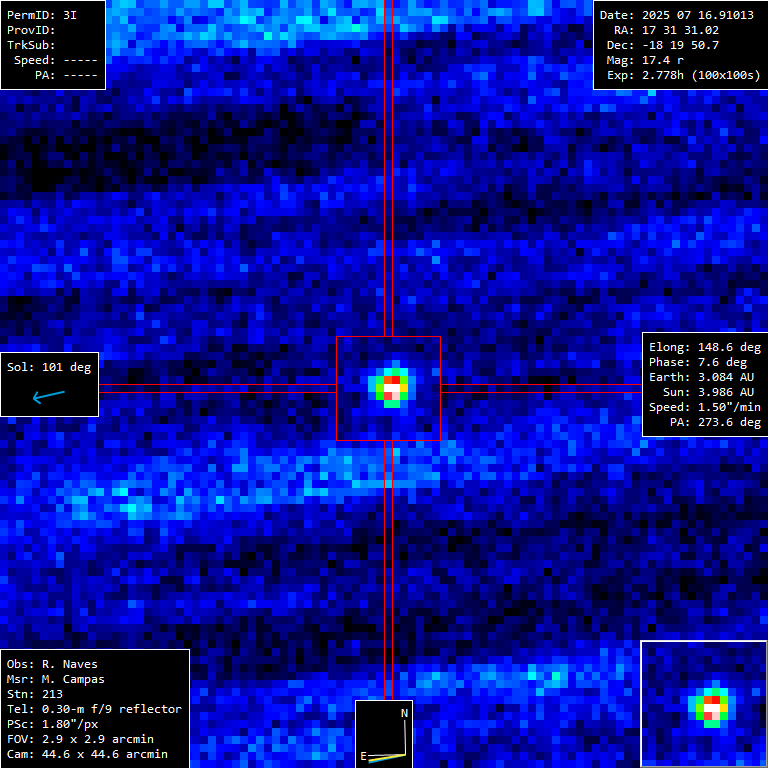The height and width of the screenshot is (768, 768).
Task: Click the 'Tel: 0.30-m f/9 reflector' line
Action: [94, 709]
